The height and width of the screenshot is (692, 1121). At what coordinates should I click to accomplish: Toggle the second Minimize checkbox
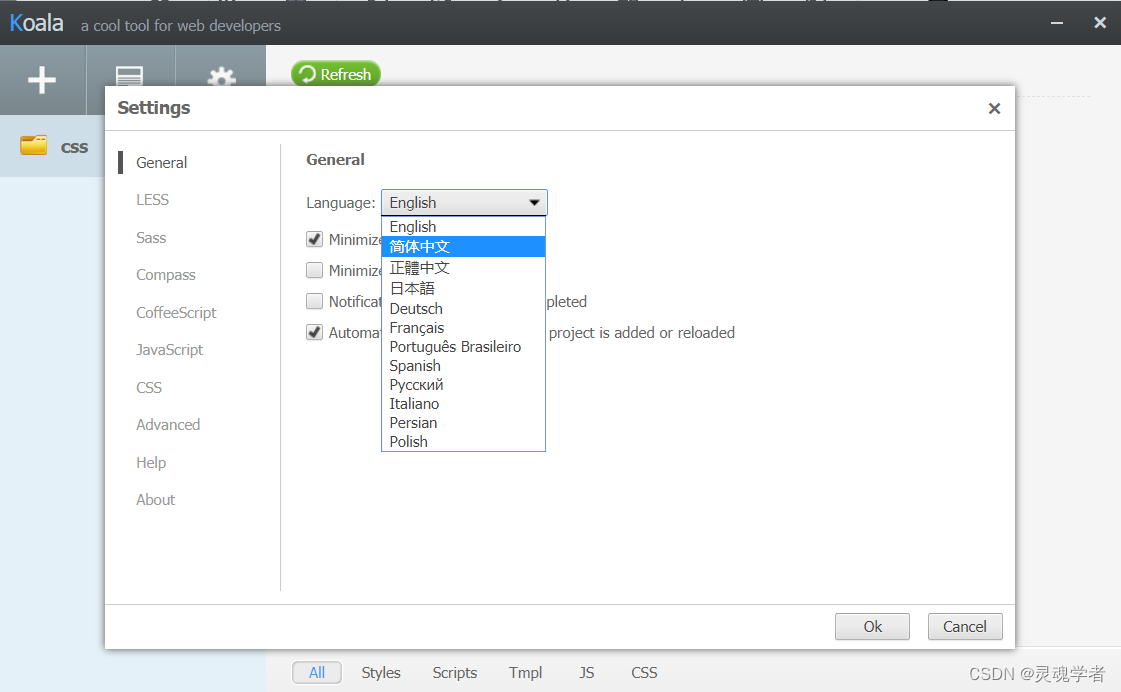tap(315, 270)
